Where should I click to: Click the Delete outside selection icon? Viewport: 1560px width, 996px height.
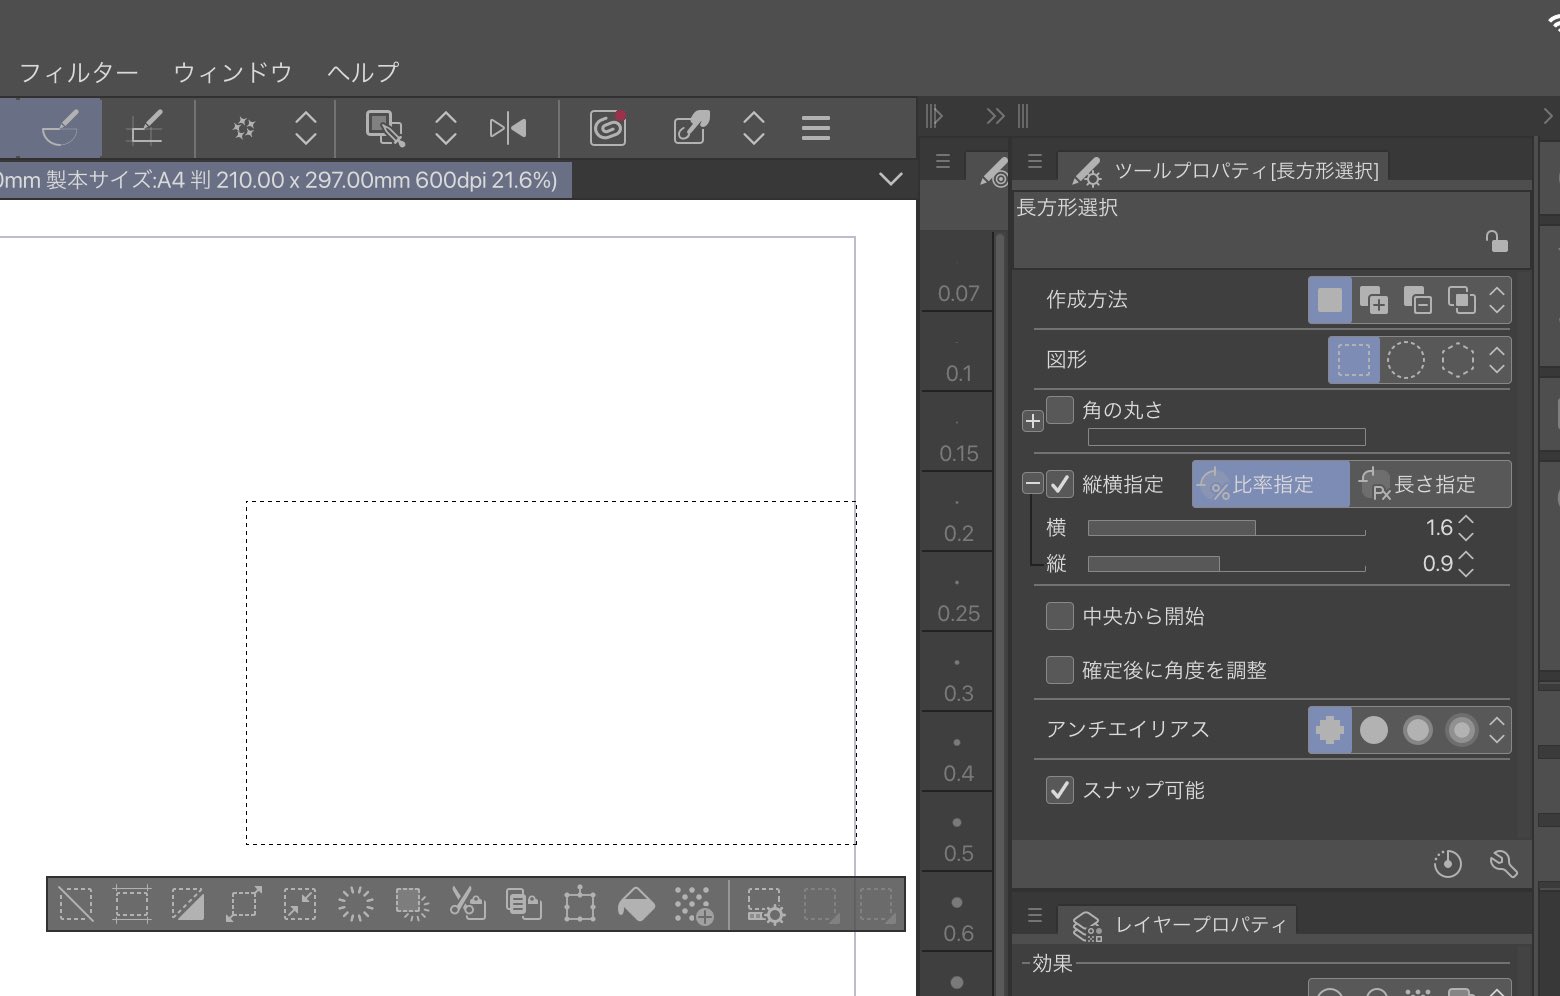click(x=411, y=904)
